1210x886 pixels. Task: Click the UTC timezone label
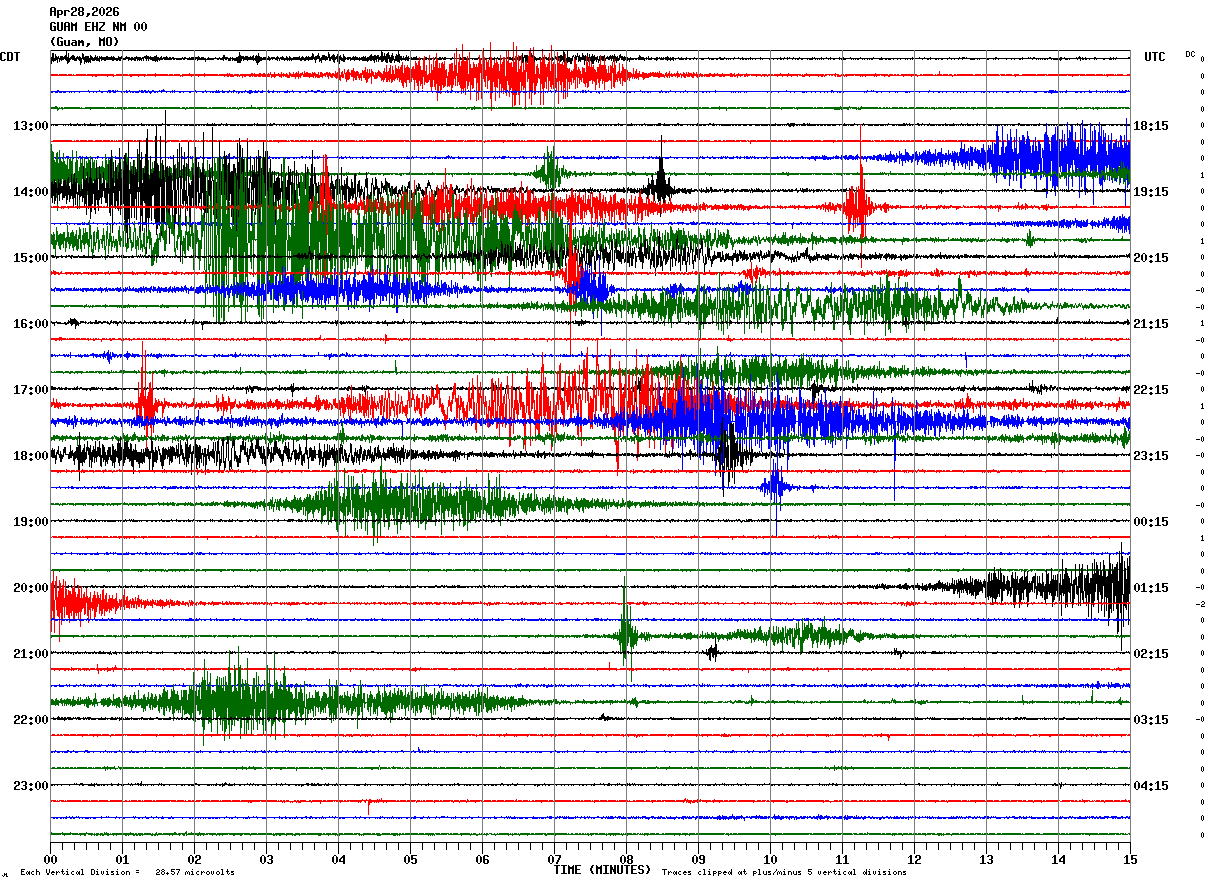(x=1155, y=57)
